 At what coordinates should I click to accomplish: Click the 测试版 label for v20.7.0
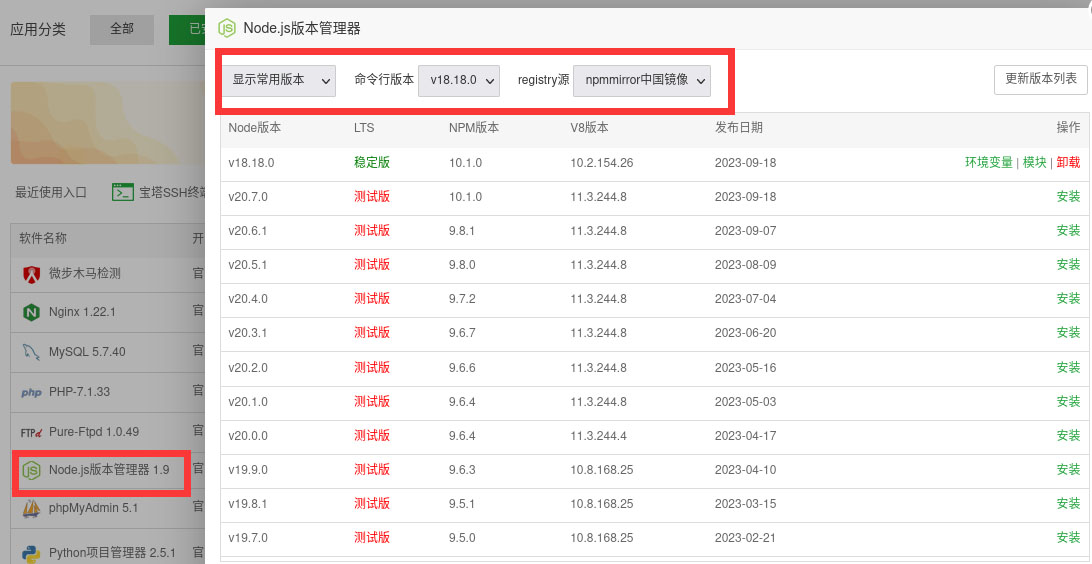coord(372,197)
